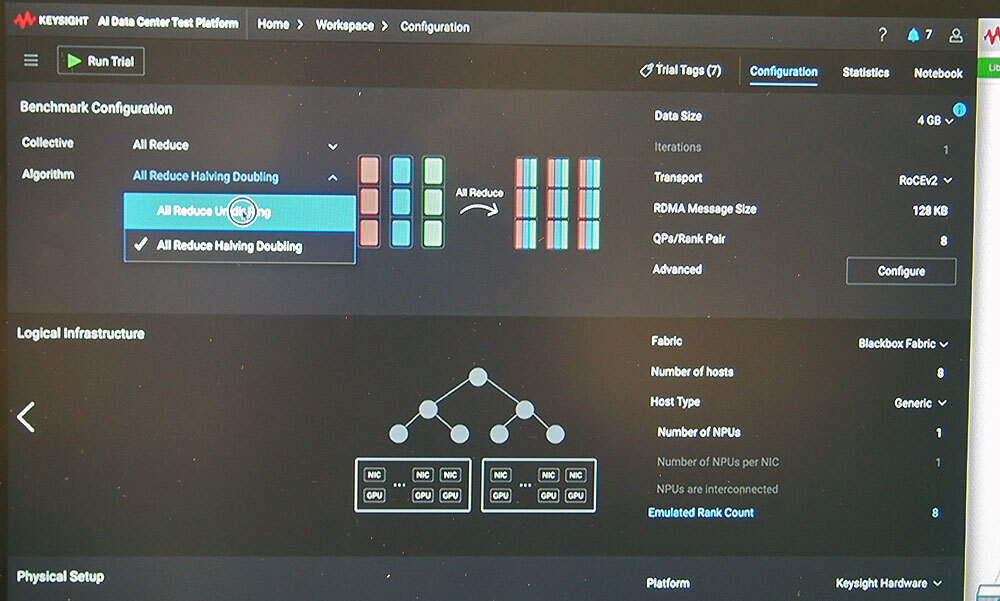Switch to the Notebook tab

tap(938, 73)
